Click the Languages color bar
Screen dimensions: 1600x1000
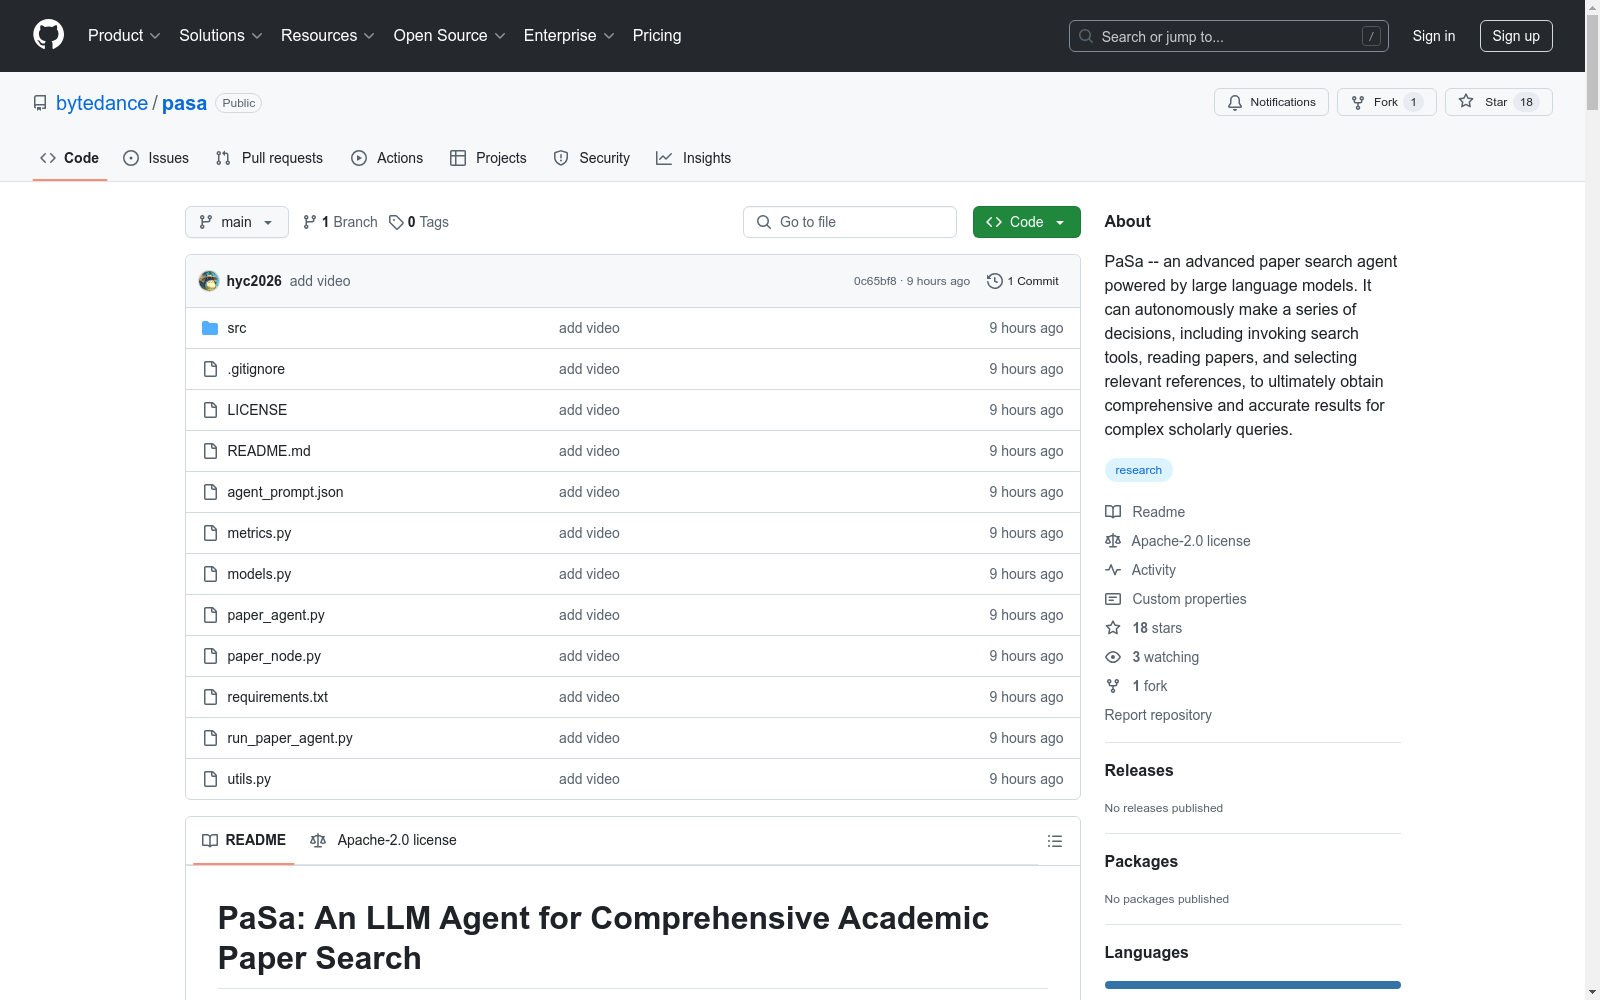tap(1252, 985)
